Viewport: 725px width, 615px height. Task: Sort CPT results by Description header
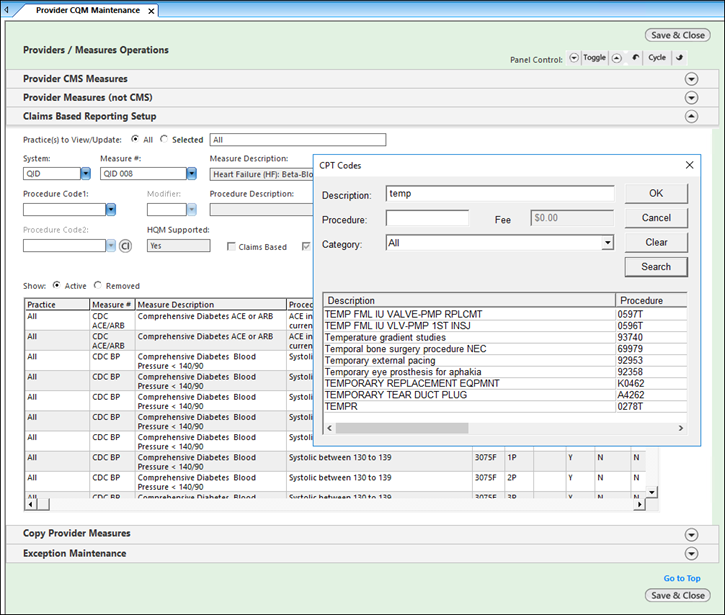pyautogui.click(x=469, y=300)
